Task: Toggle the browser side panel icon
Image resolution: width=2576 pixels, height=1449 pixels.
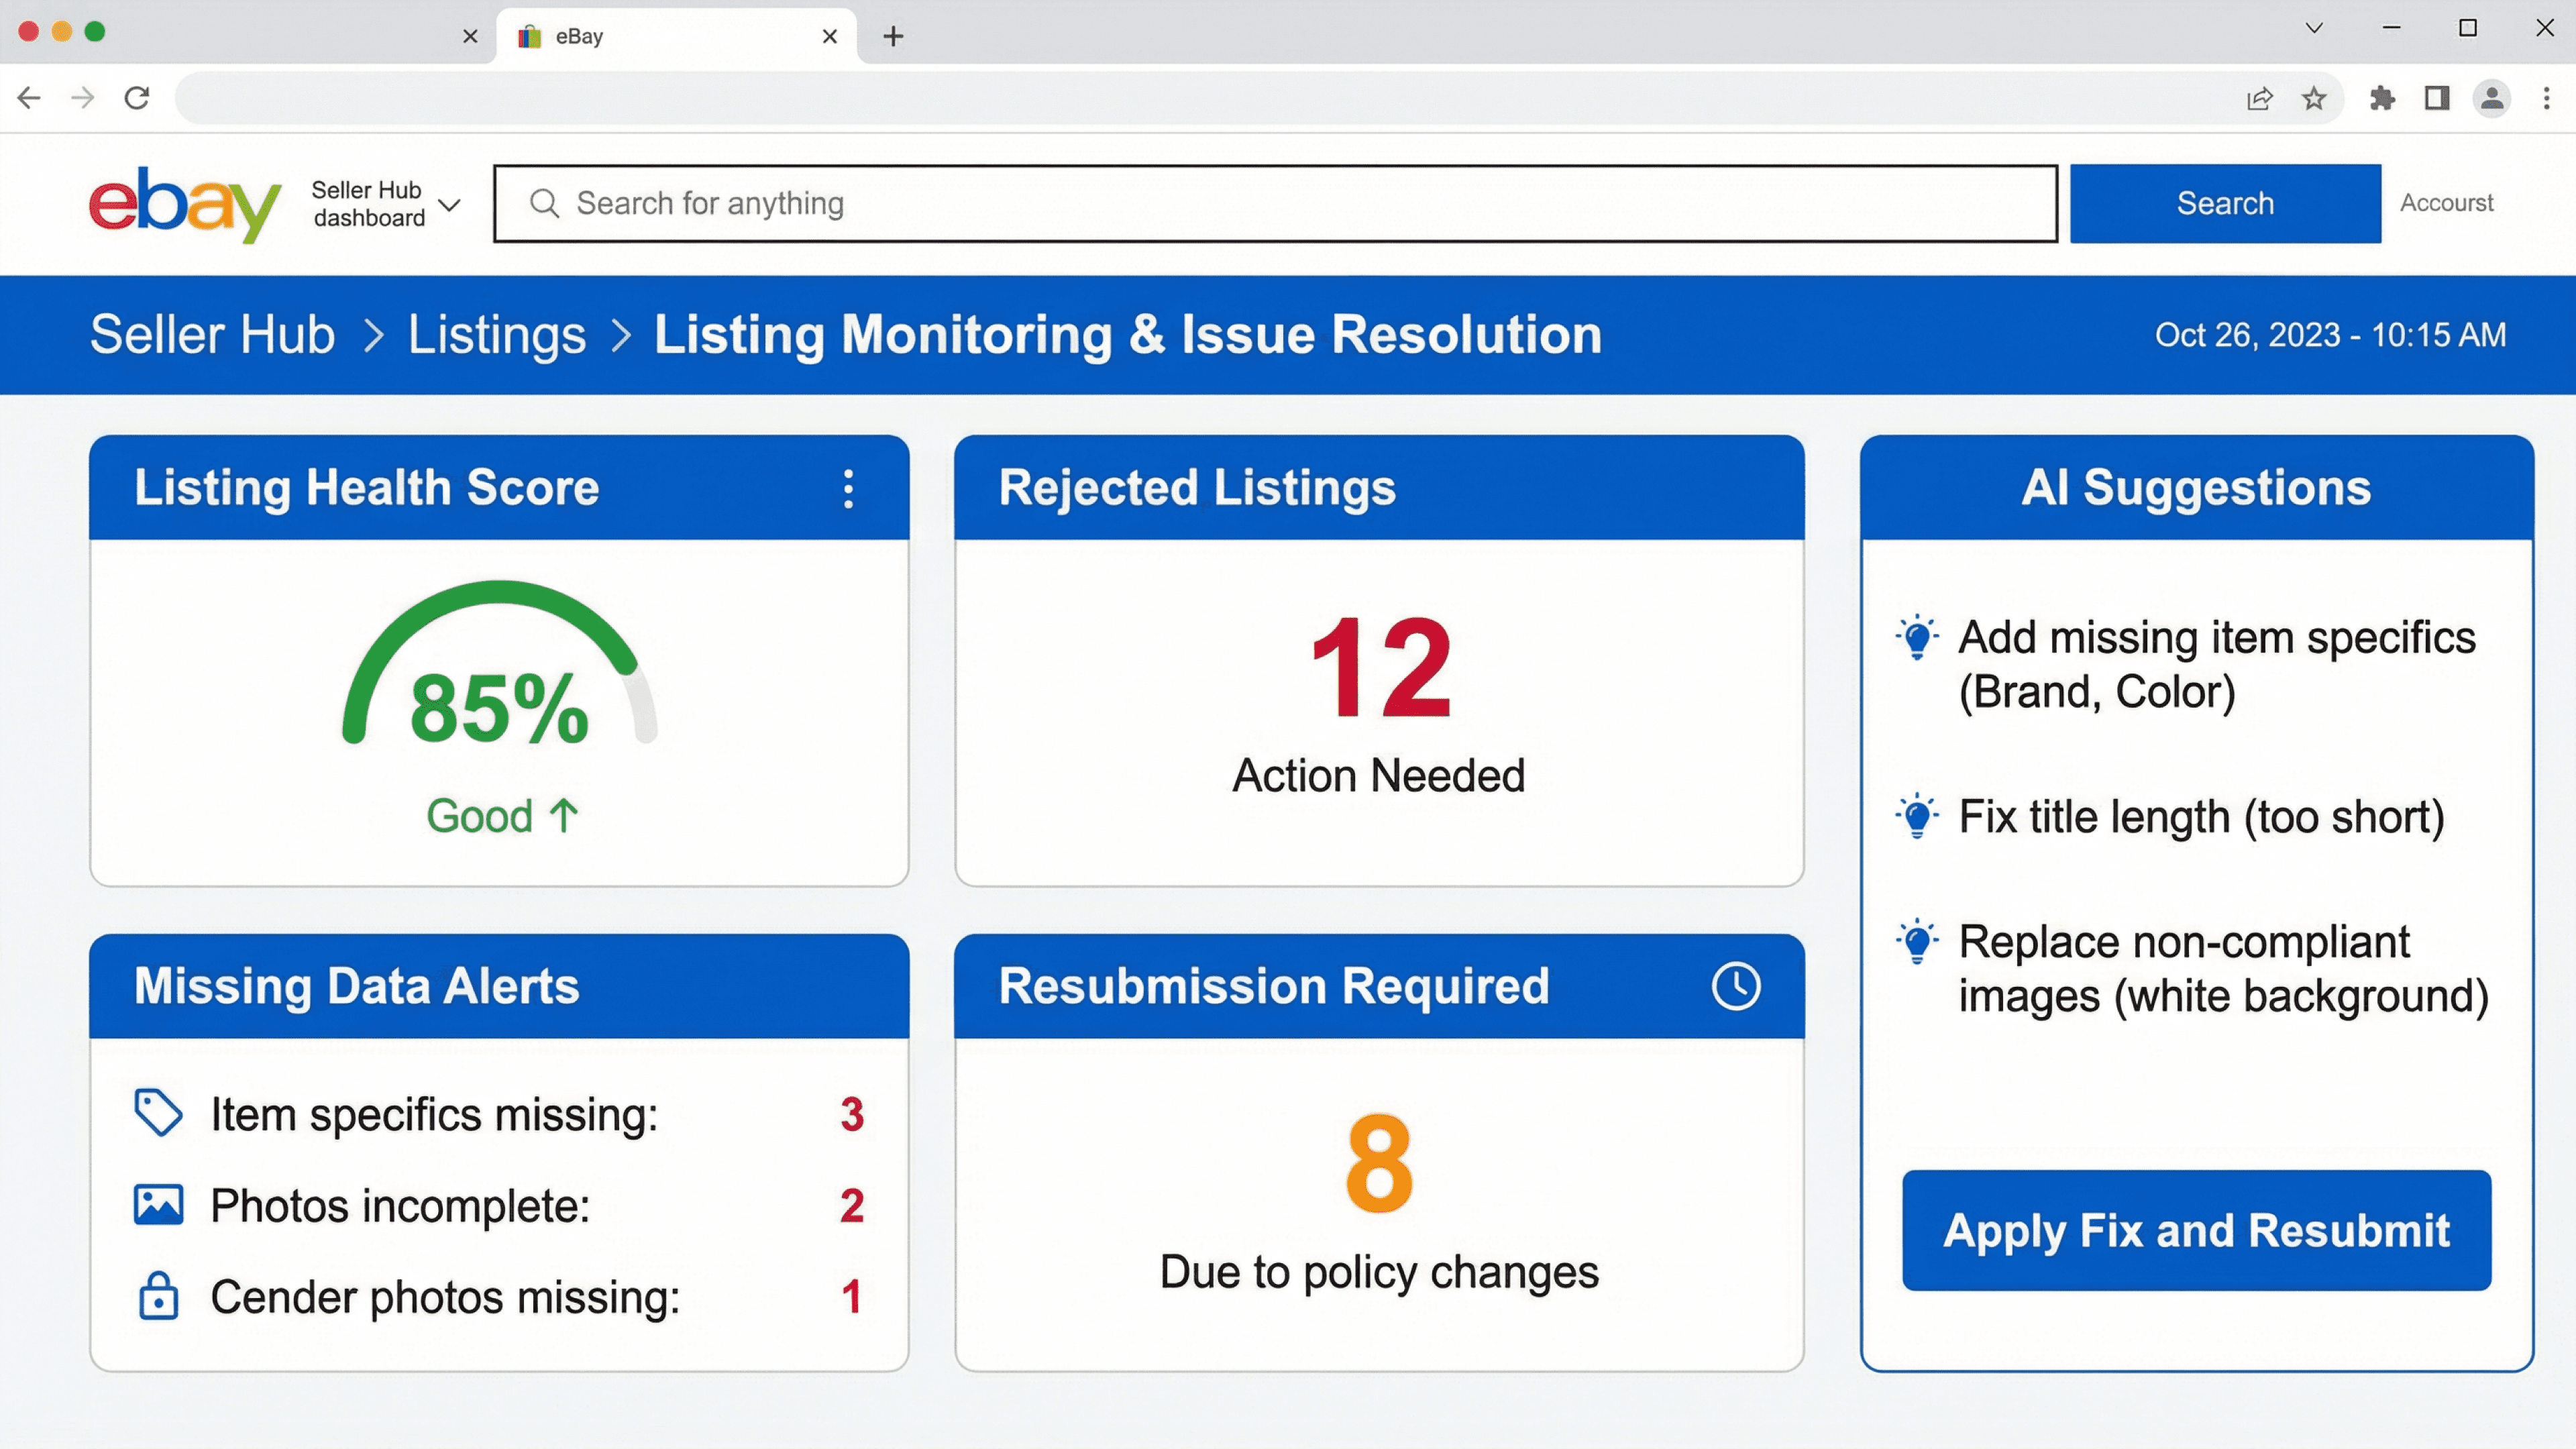Action: [2437, 98]
